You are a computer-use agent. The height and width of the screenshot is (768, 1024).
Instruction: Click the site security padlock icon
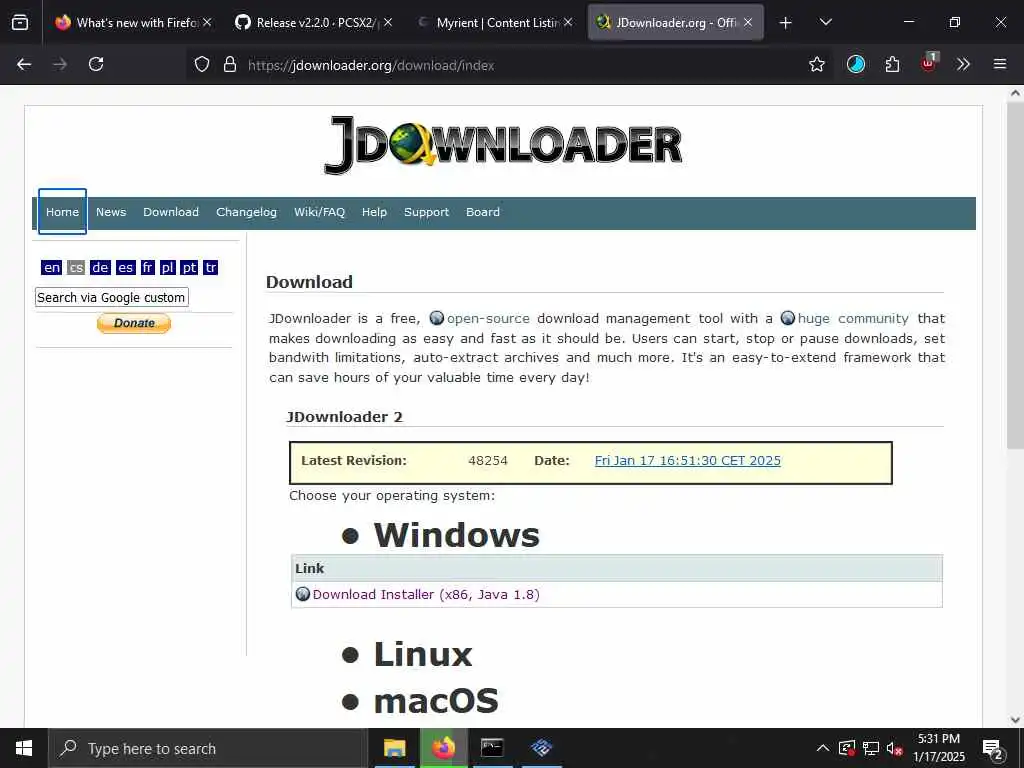point(229,64)
